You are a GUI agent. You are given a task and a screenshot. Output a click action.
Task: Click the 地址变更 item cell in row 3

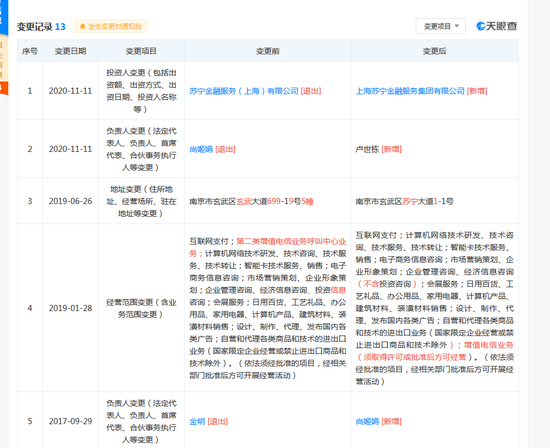point(141,201)
